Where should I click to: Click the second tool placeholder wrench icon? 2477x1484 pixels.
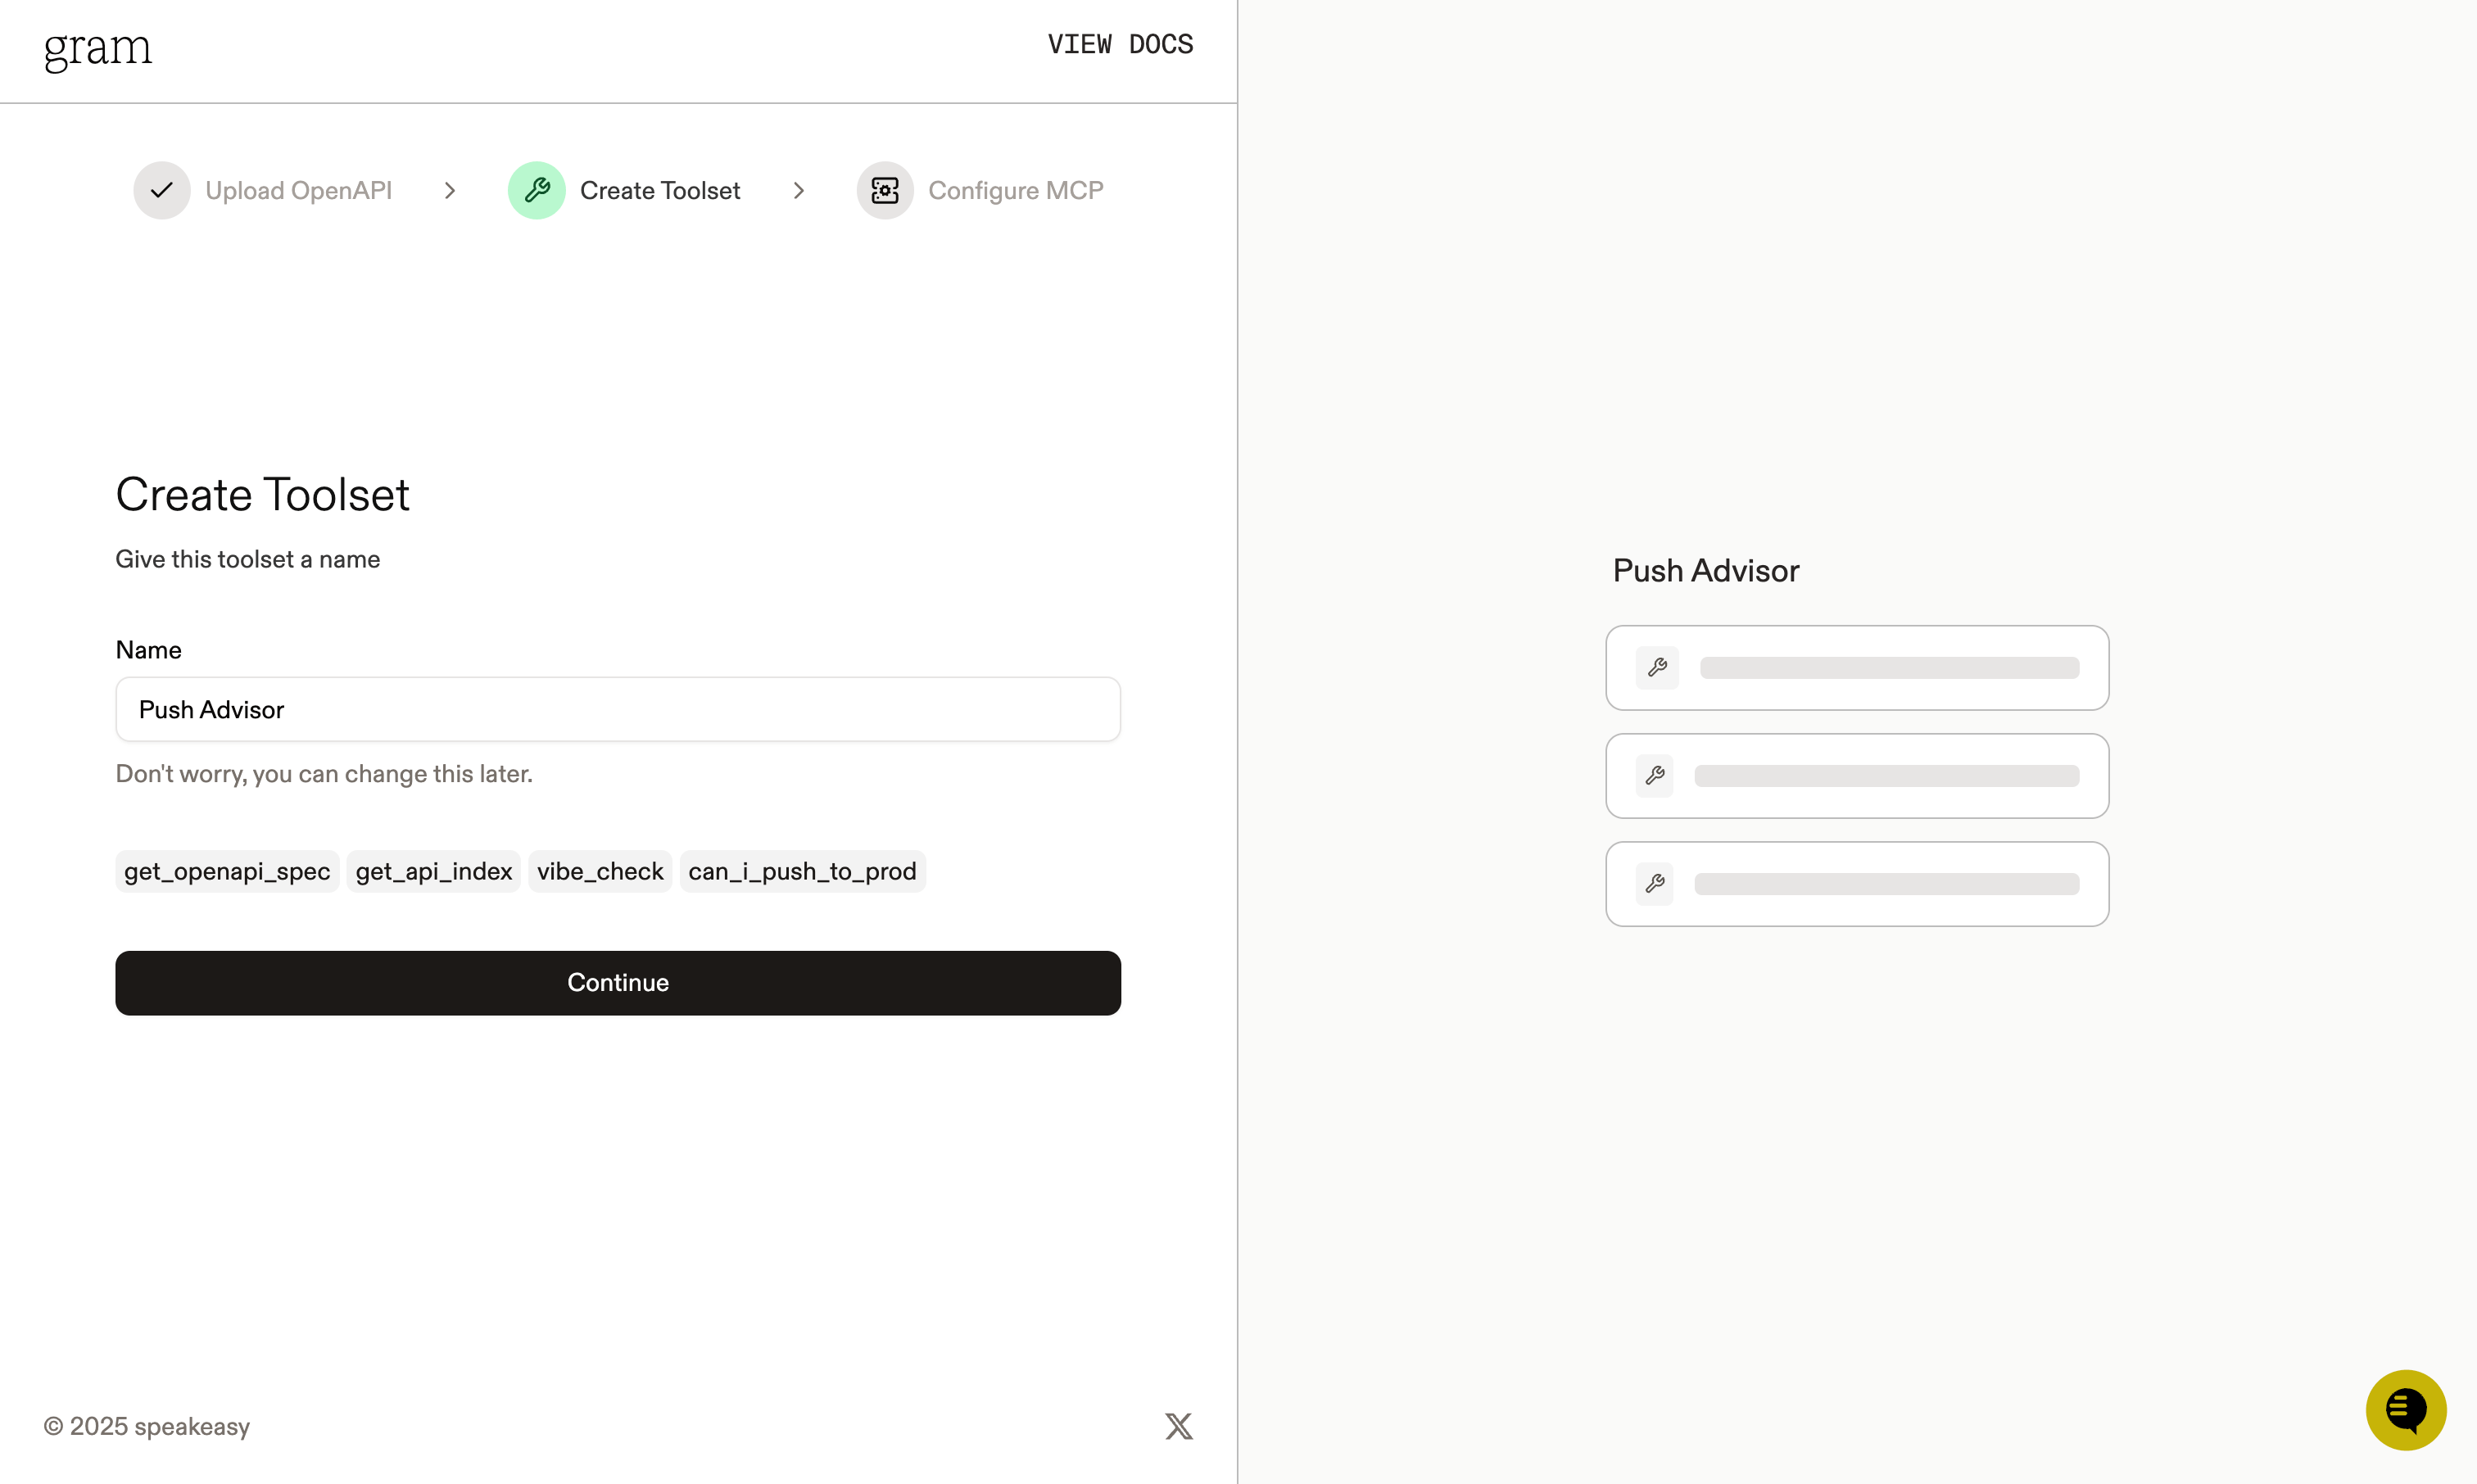point(1655,776)
